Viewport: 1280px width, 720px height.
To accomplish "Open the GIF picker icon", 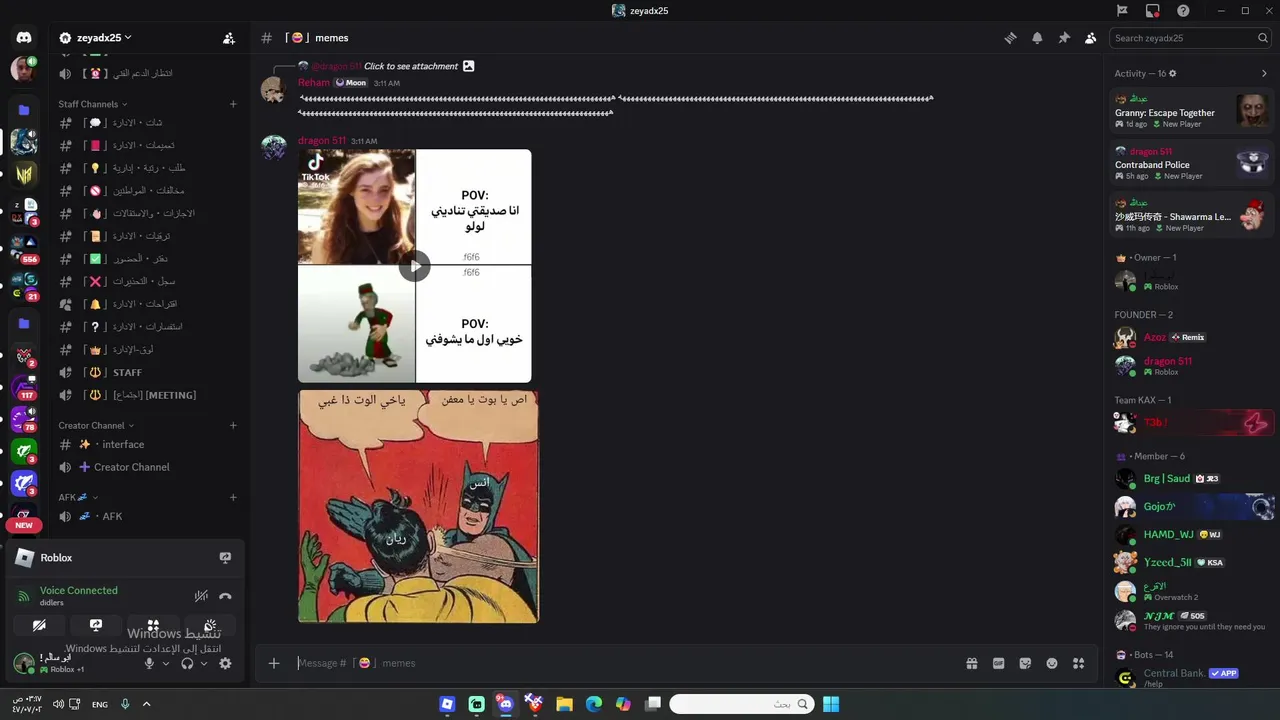I will pos(998,663).
